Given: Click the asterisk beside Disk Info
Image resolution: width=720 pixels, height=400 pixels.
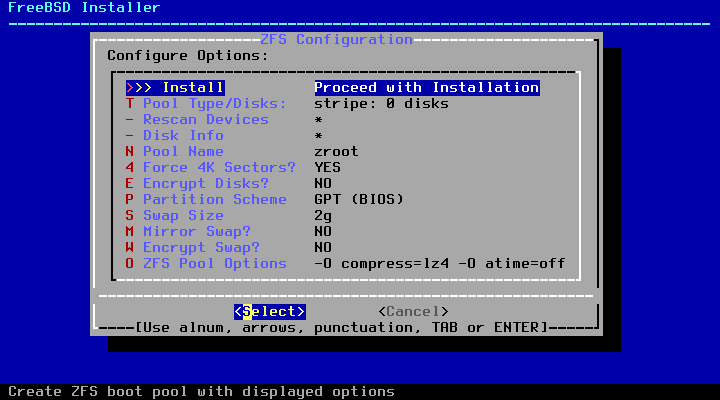Looking at the screenshot, I should (318, 136).
